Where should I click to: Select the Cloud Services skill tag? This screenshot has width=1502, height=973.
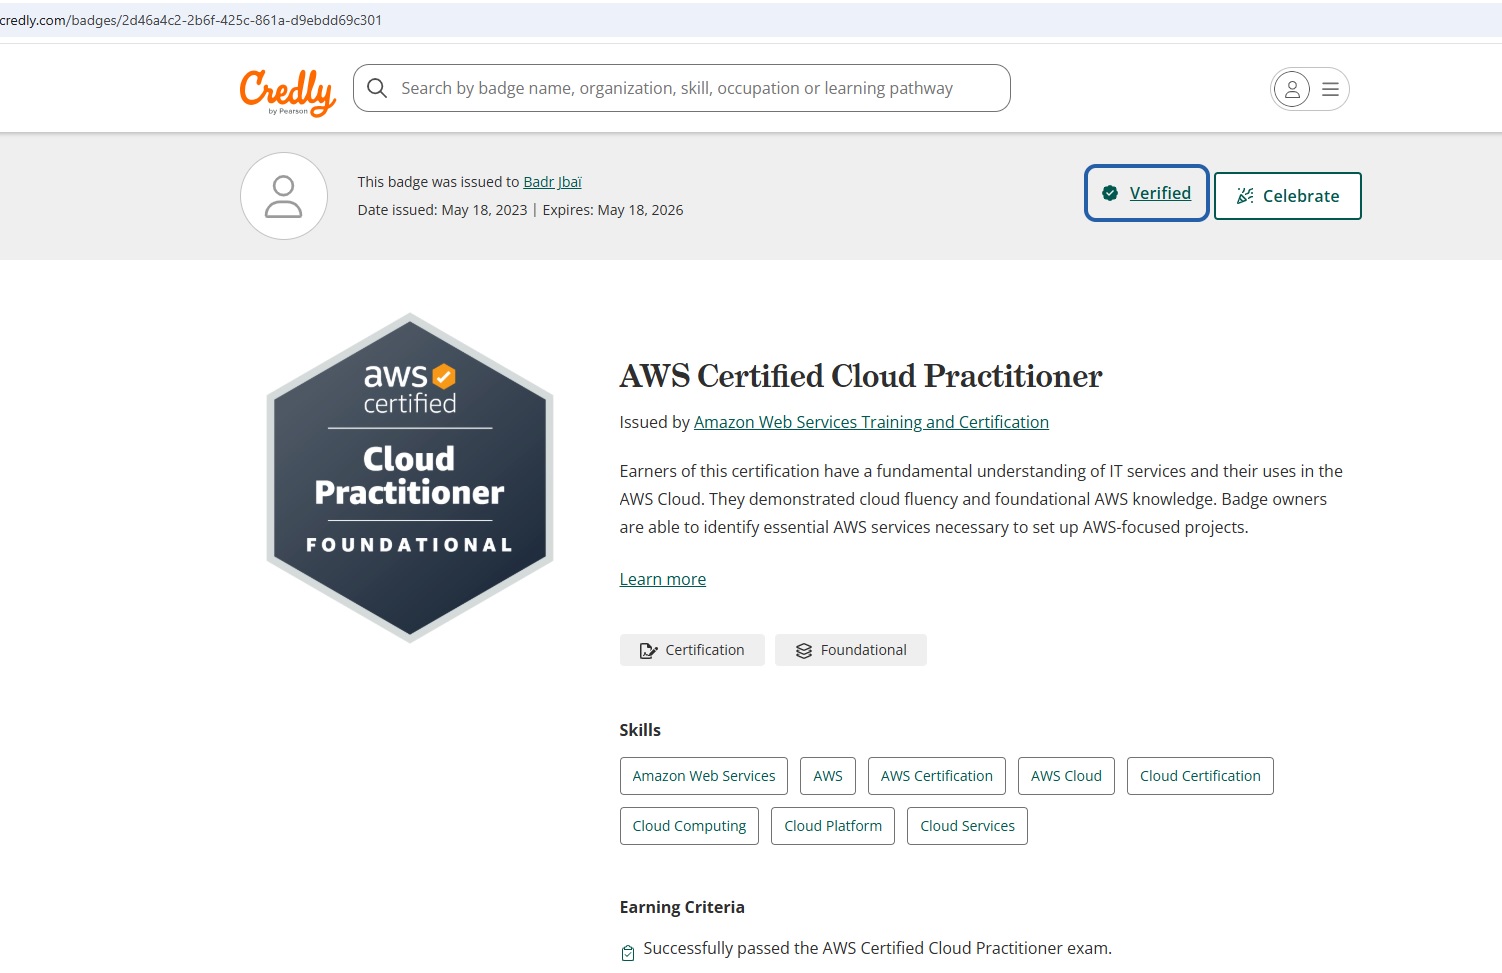point(967,826)
